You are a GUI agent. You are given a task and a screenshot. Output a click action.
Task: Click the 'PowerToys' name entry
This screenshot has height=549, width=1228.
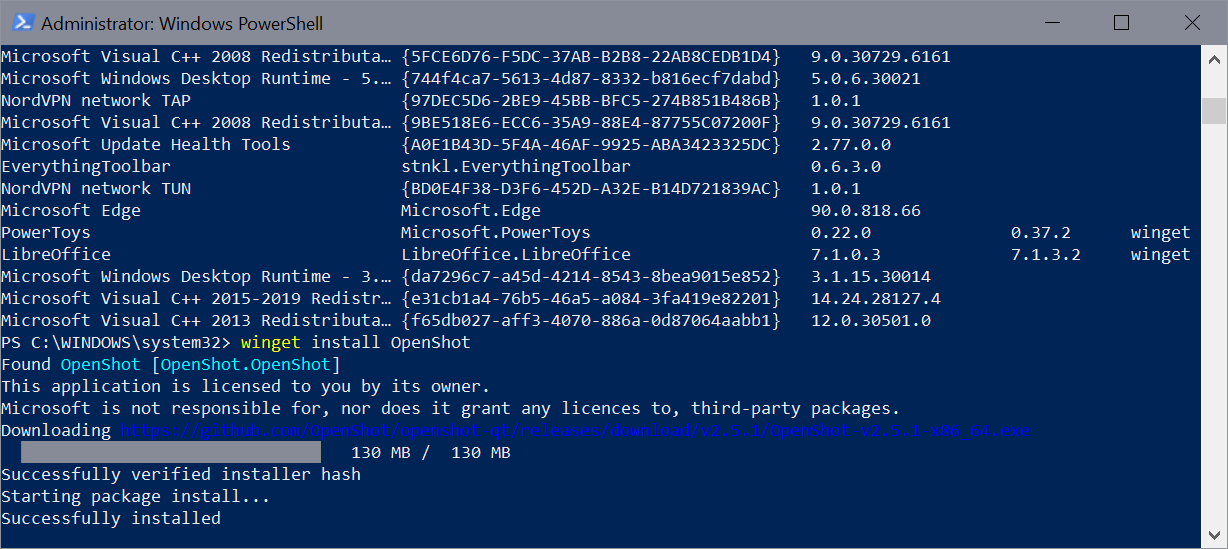point(46,233)
